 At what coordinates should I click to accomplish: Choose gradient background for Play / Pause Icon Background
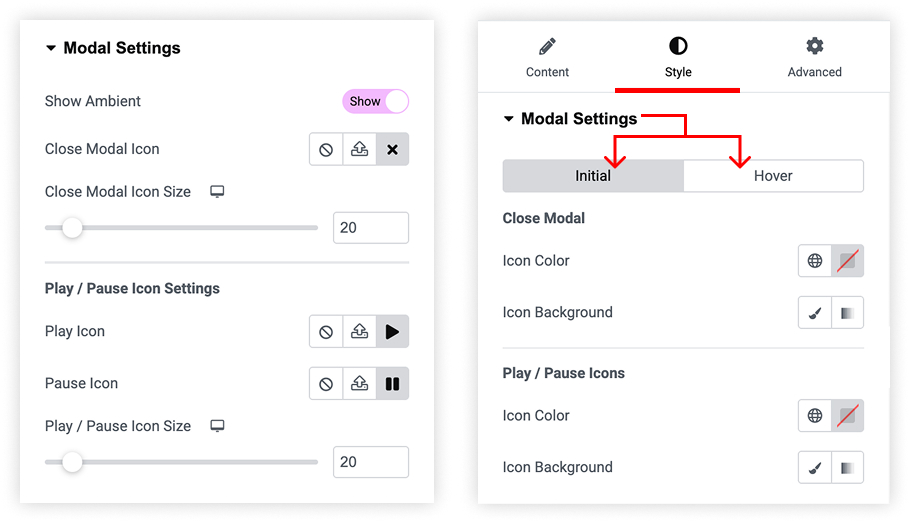(x=847, y=468)
